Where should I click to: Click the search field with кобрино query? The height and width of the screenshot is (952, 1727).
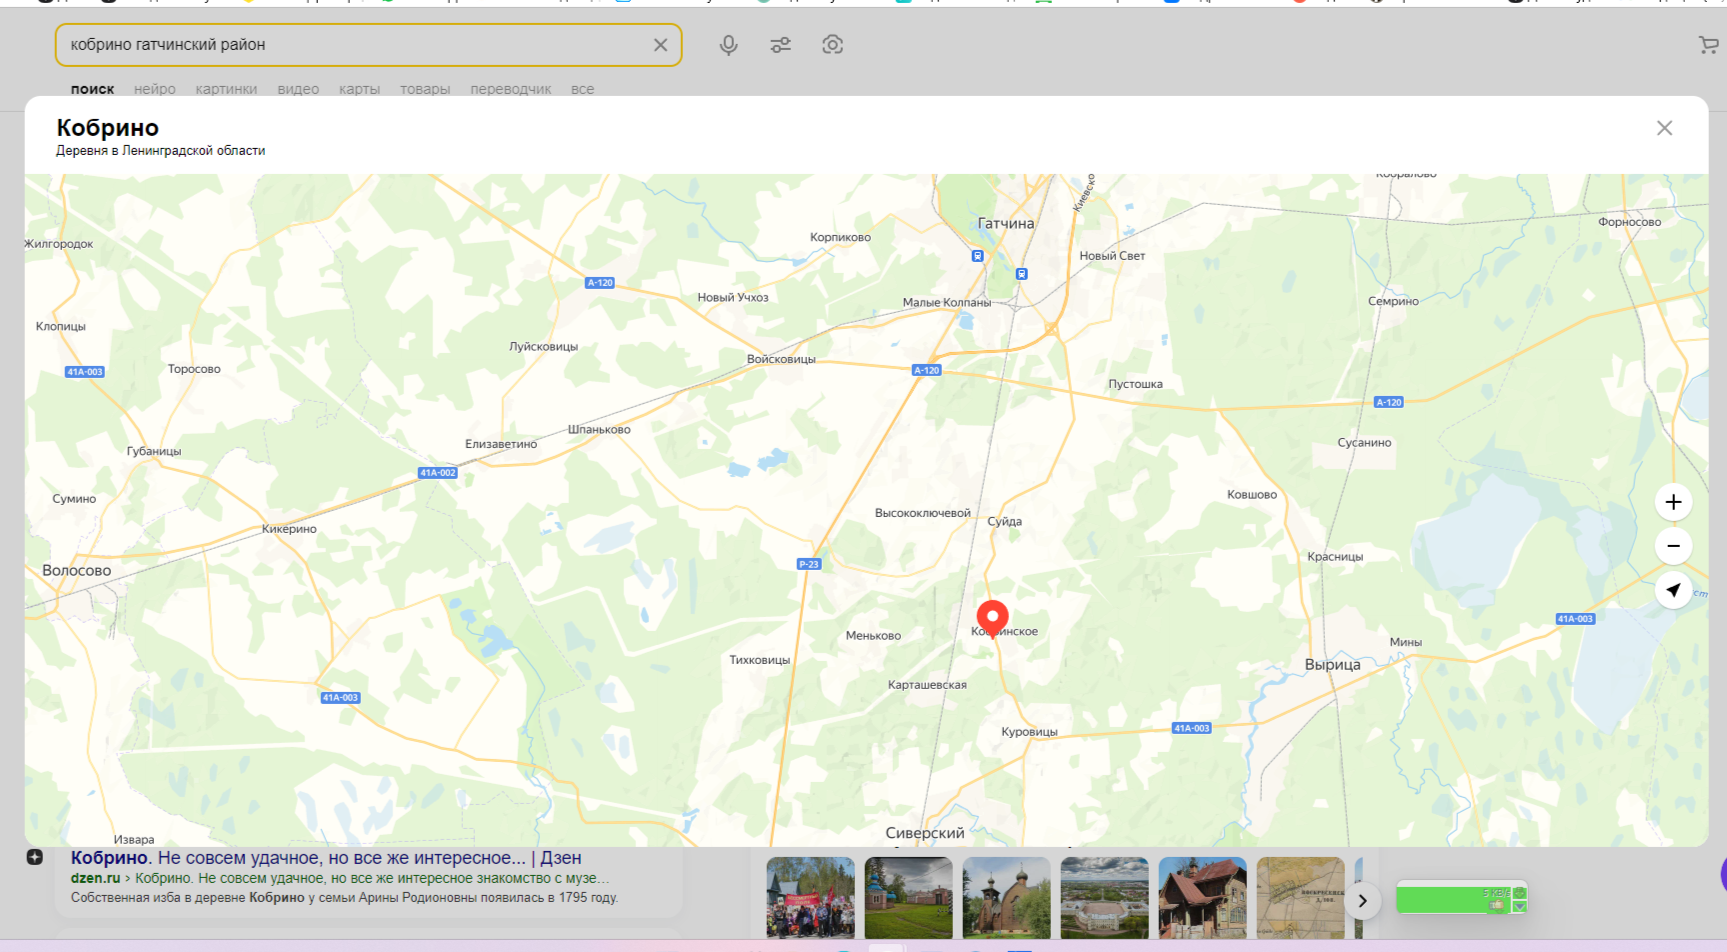click(350, 45)
